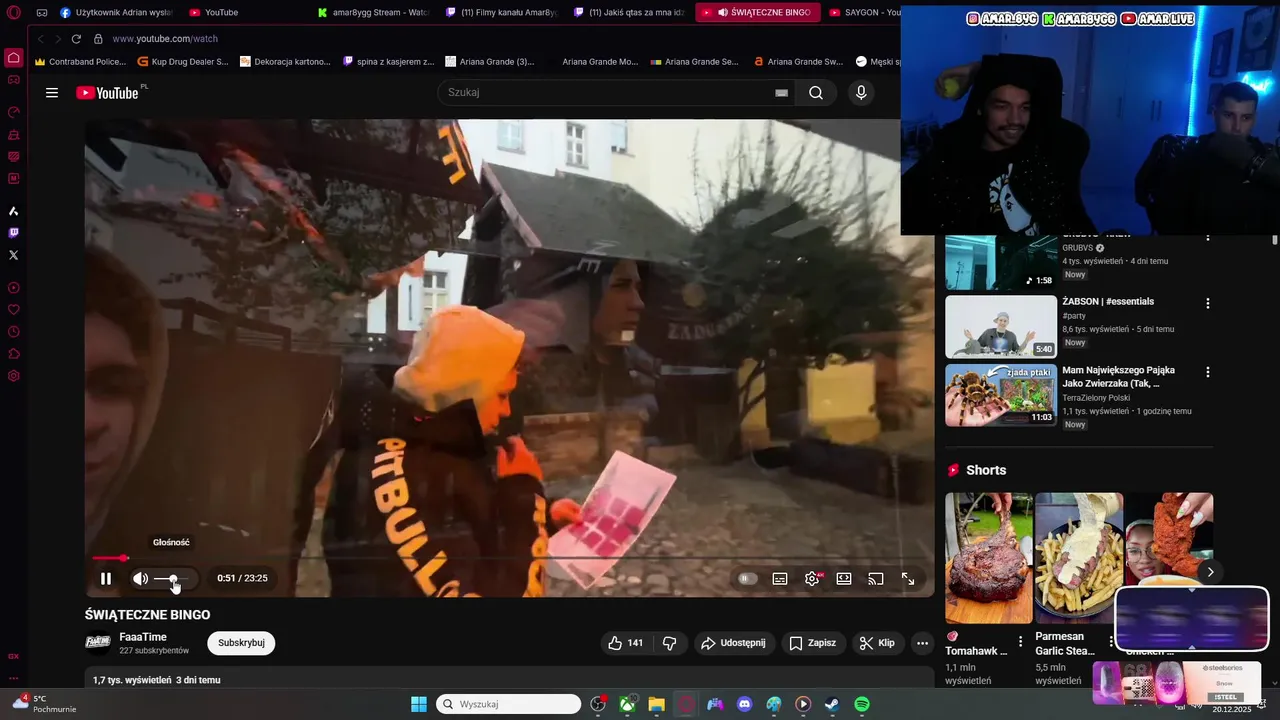Image resolution: width=1280 pixels, height=720 pixels.
Task: Cast video using the cast icon
Action: coord(876,578)
